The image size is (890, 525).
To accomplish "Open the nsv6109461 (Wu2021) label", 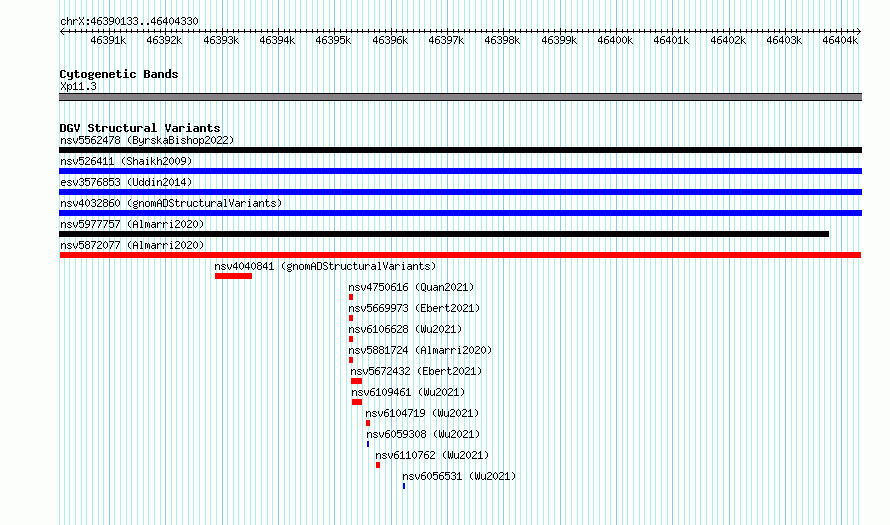I will click(408, 392).
